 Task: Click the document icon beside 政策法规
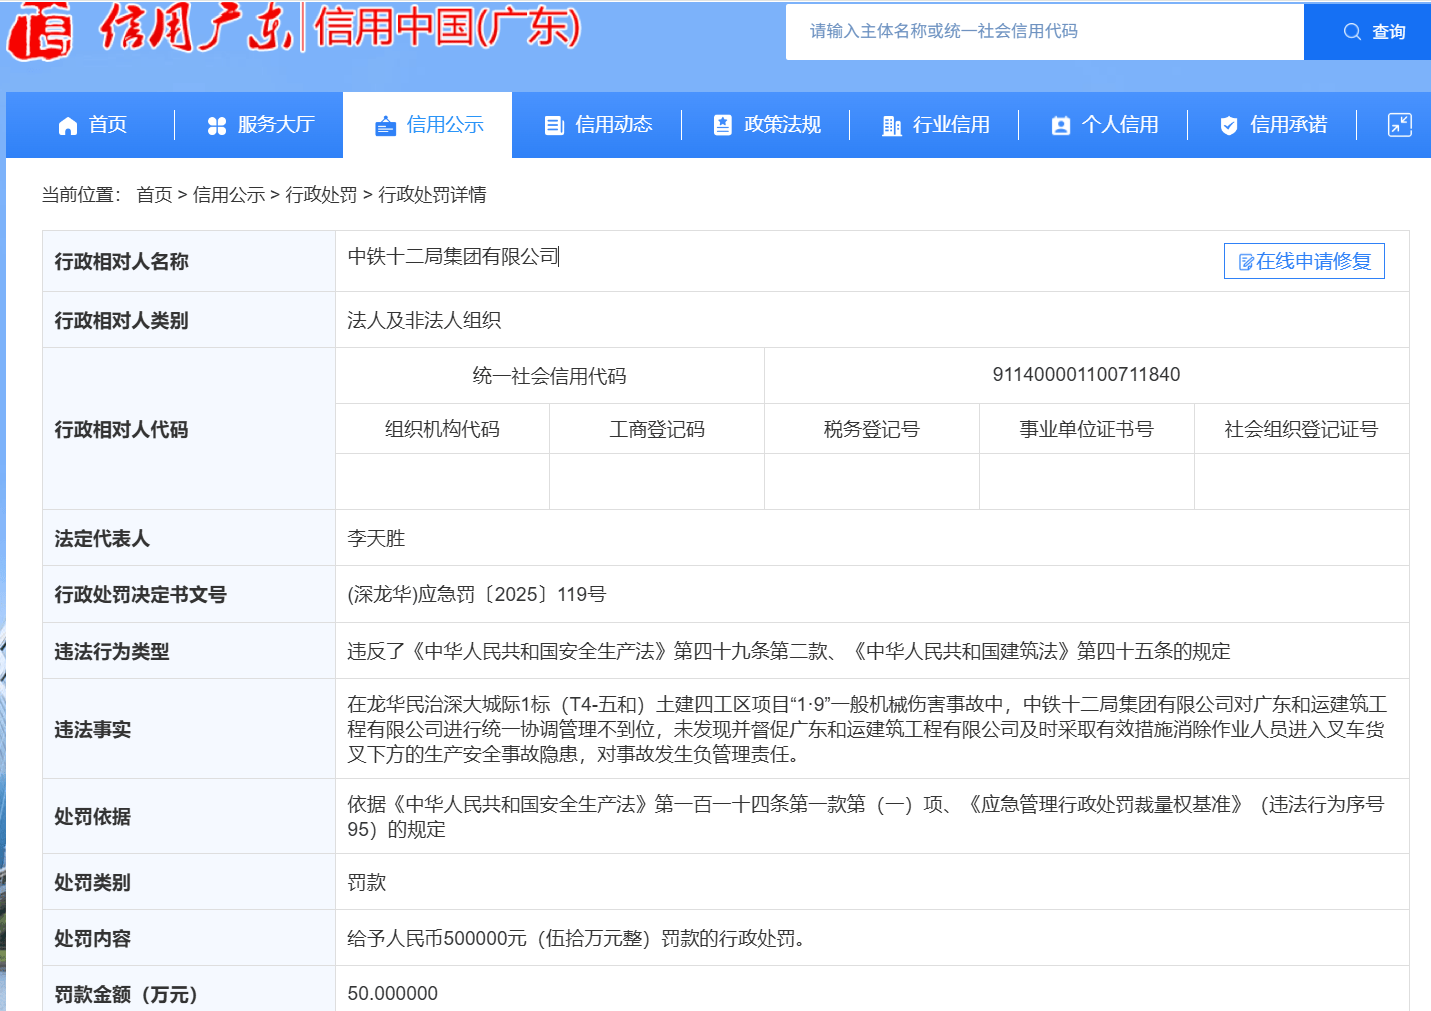pyautogui.click(x=723, y=125)
